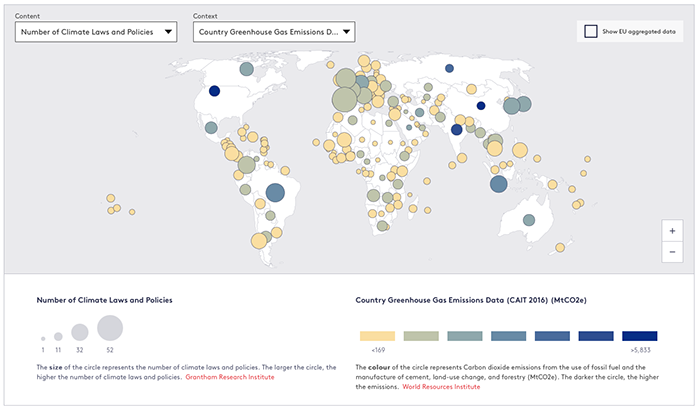Click the blue circle over Russia
The image size is (700, 410).
click(x=449, y=69)
